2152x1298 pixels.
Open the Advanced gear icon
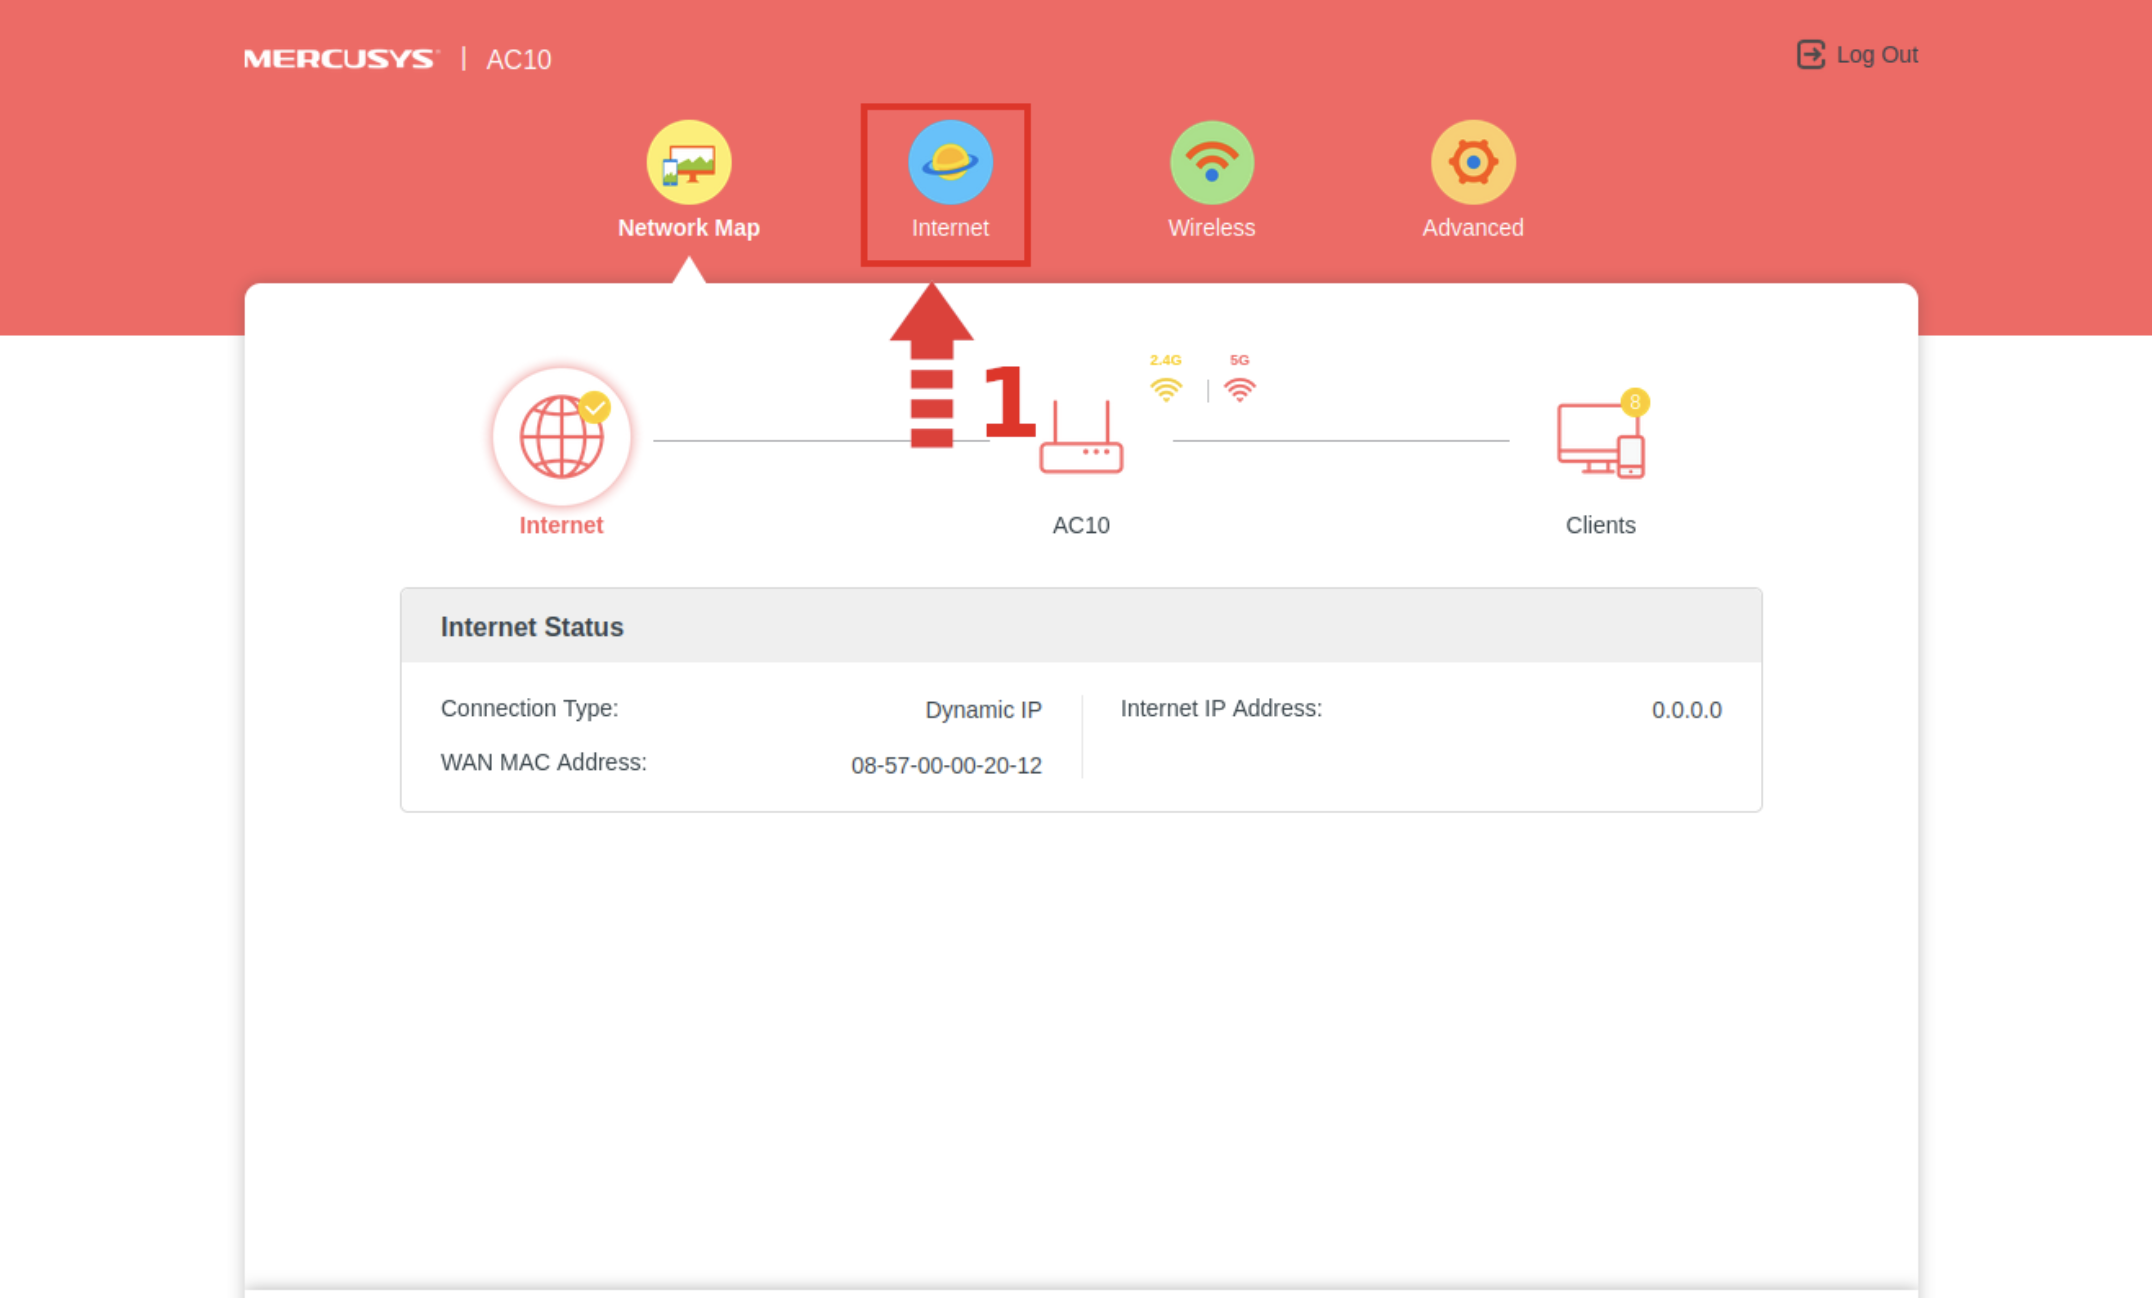click(1472, 162)
